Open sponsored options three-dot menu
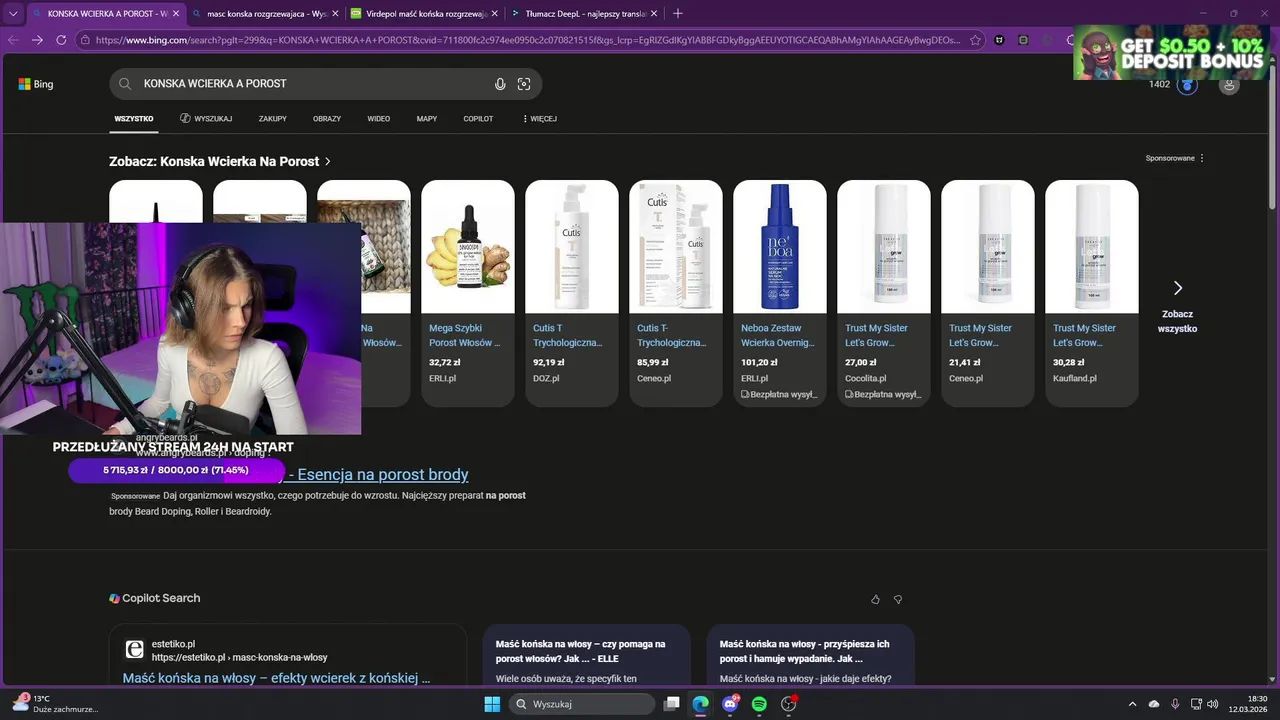Screen dimensions: 1280x720 tap(1202, 158)
